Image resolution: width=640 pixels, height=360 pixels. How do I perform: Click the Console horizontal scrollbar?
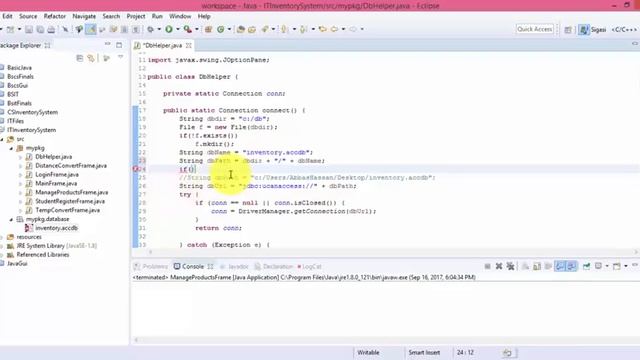386,339
